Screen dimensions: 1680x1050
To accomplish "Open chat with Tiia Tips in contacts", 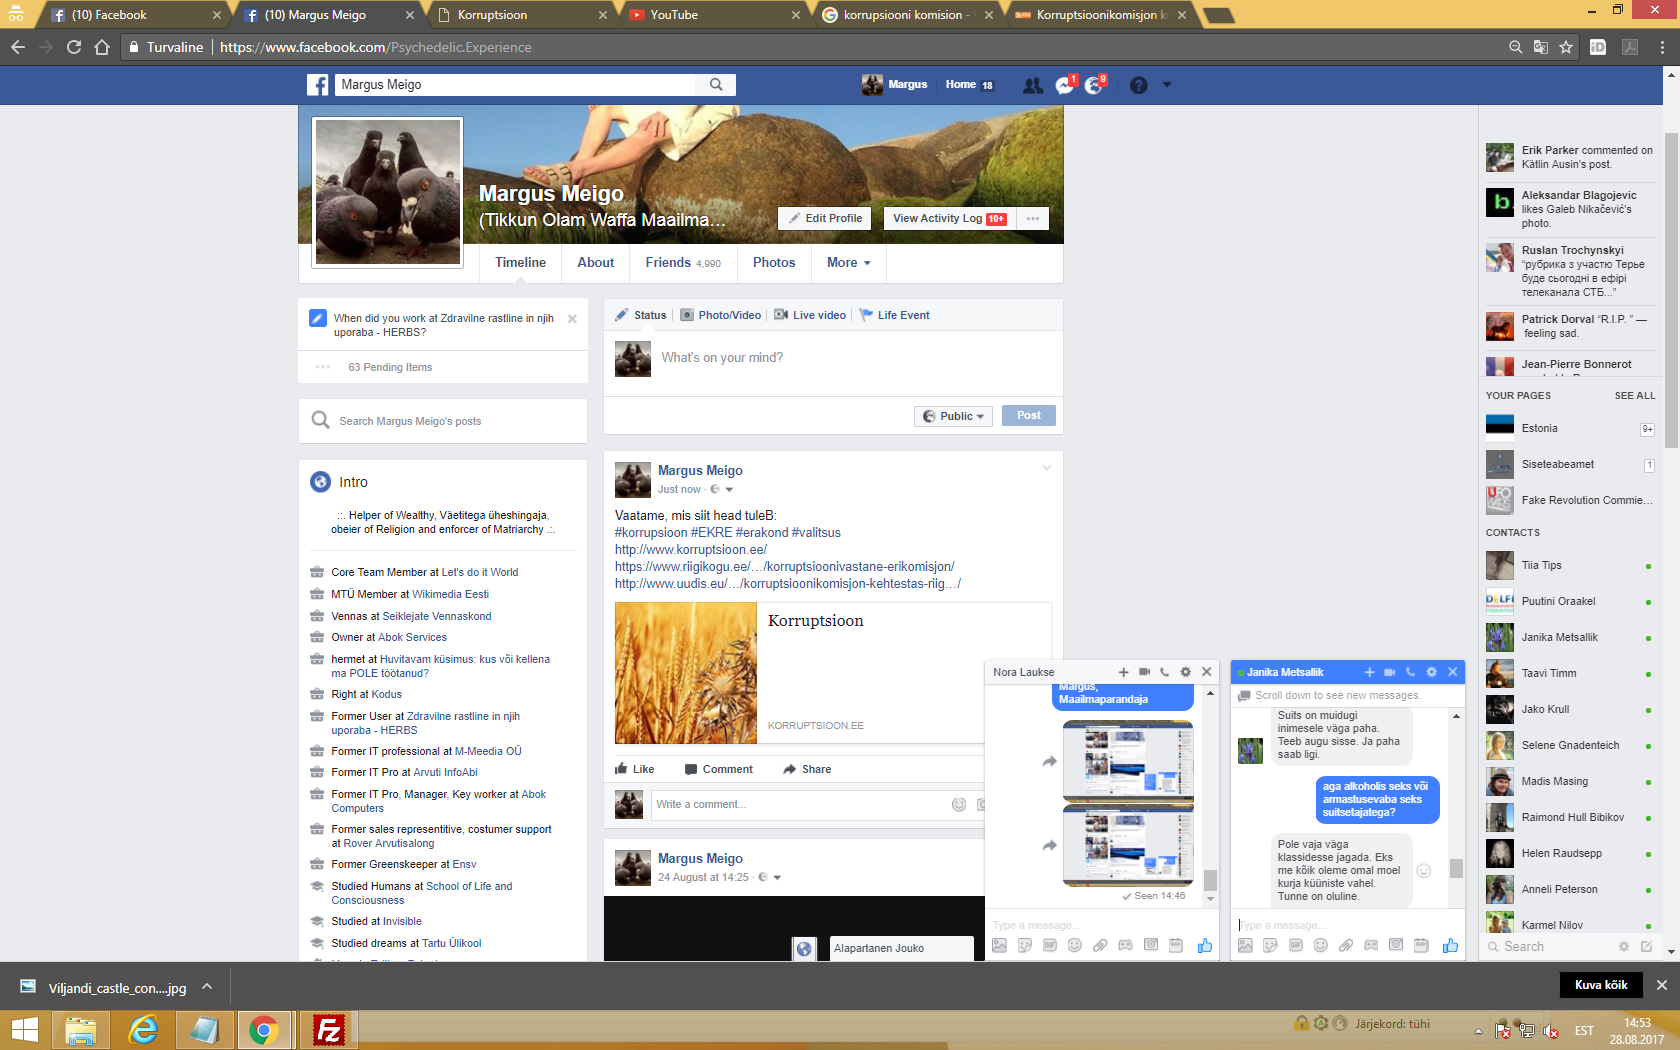I will [1569, 566].
